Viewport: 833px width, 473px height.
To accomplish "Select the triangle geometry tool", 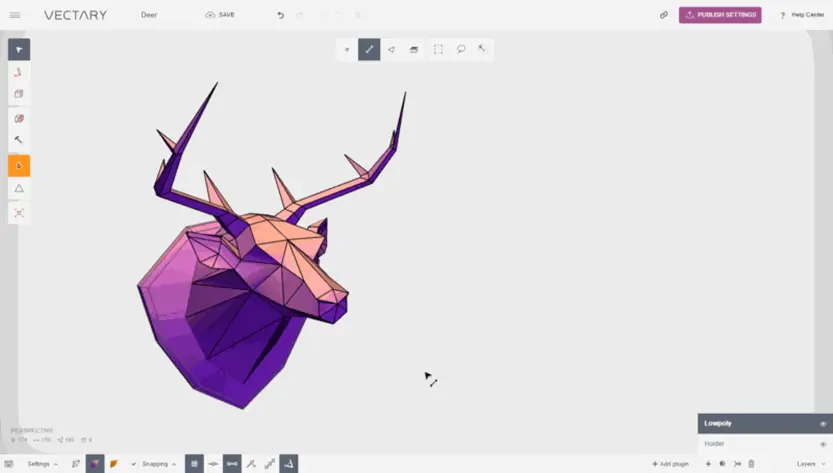I will (x=19, y=188).
